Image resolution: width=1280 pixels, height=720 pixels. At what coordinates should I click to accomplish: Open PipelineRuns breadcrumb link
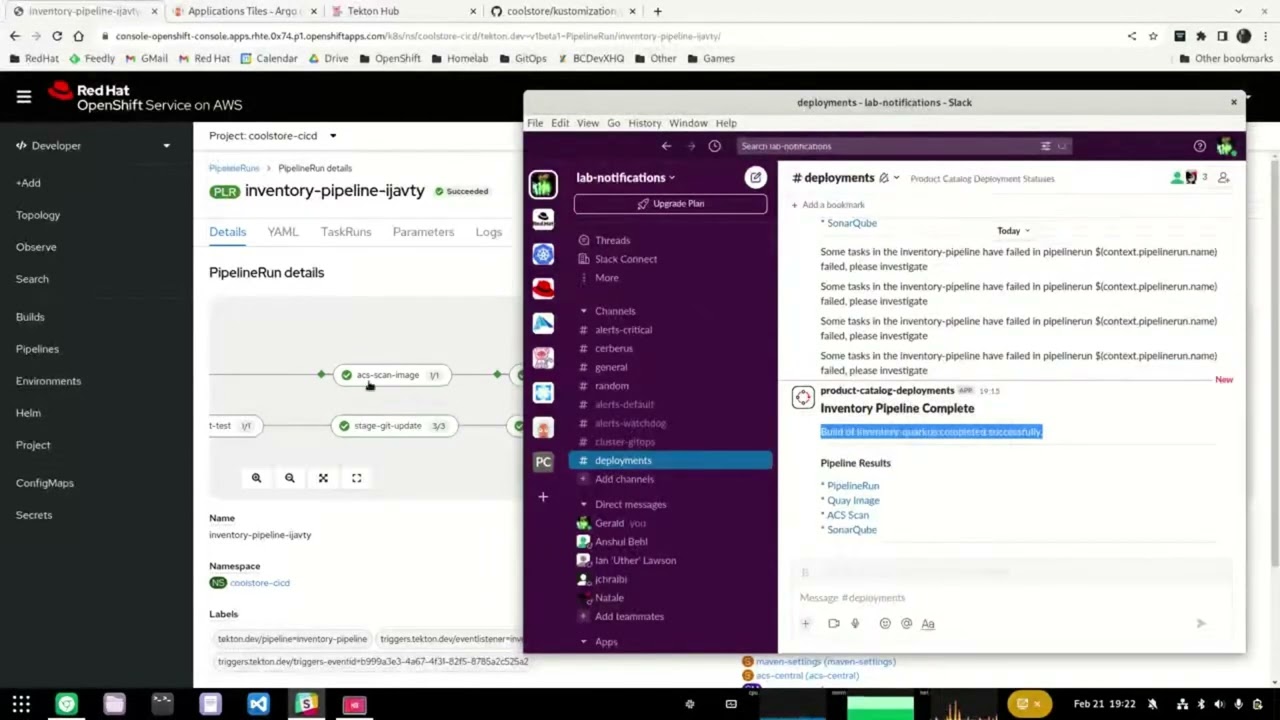tap(234, 168)
